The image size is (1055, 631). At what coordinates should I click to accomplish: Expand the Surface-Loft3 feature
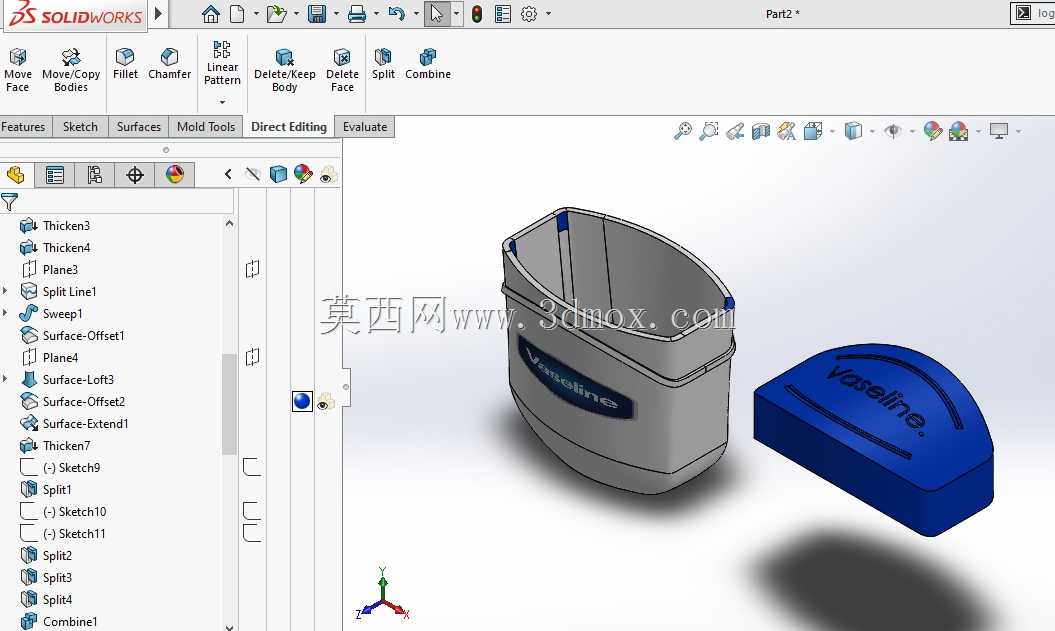(5, 379)
